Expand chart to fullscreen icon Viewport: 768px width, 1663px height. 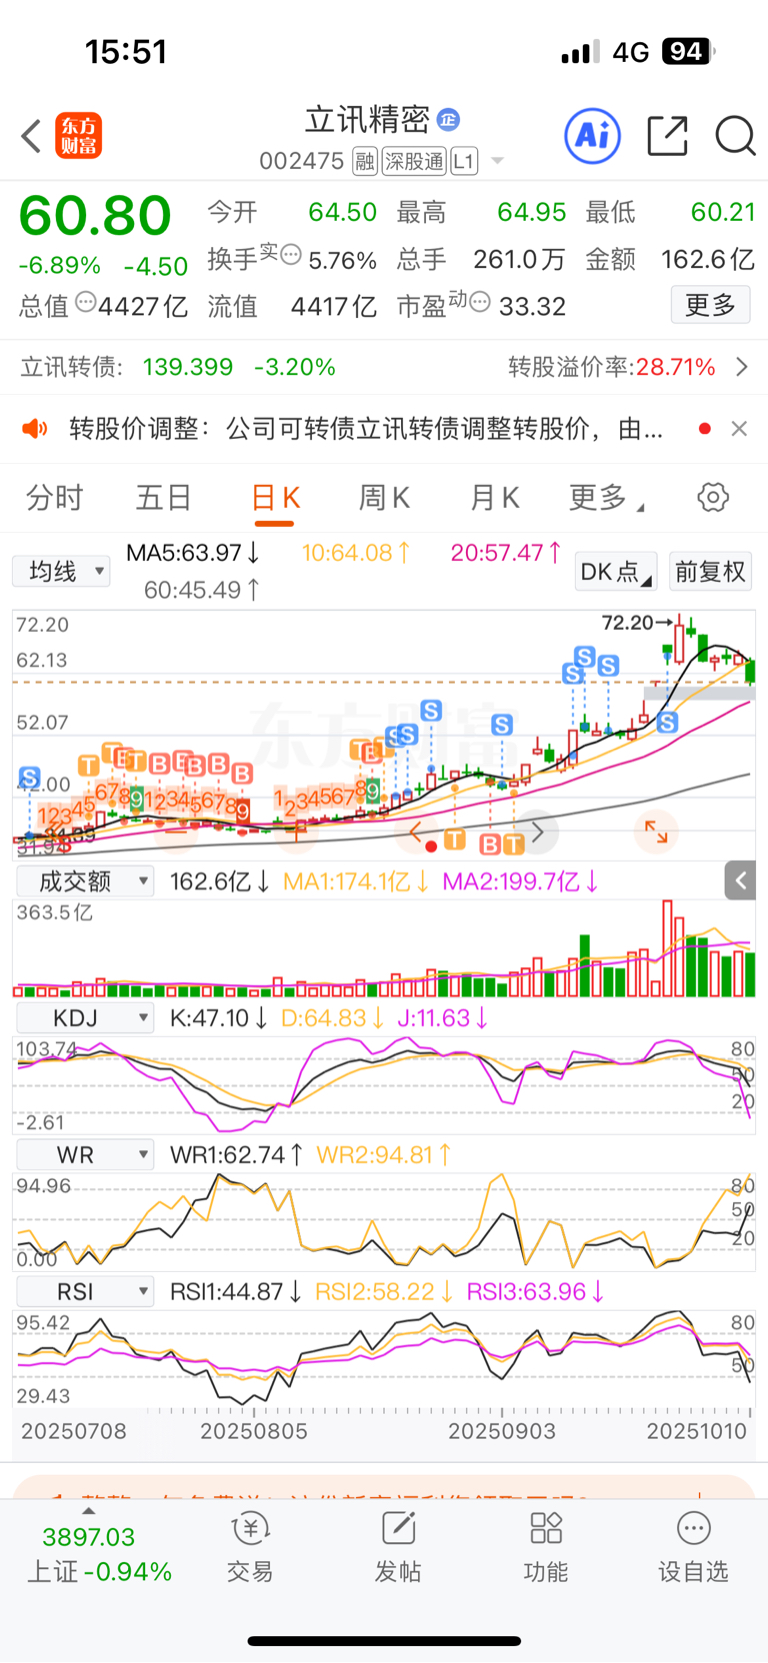point(656,831)
